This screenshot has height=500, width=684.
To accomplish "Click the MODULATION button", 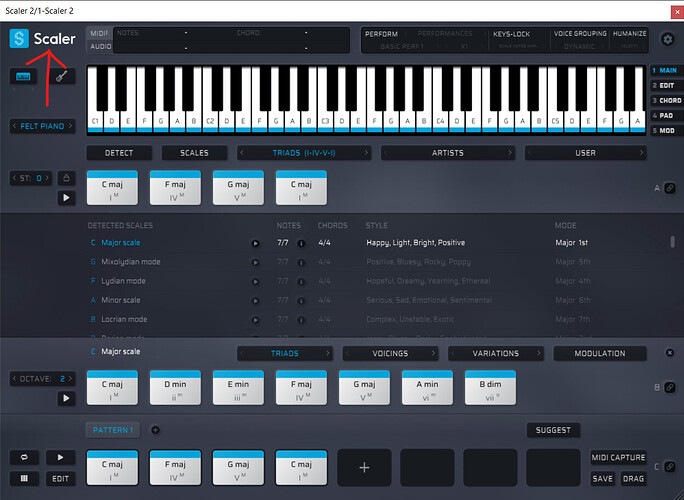I will pos(600,353).
